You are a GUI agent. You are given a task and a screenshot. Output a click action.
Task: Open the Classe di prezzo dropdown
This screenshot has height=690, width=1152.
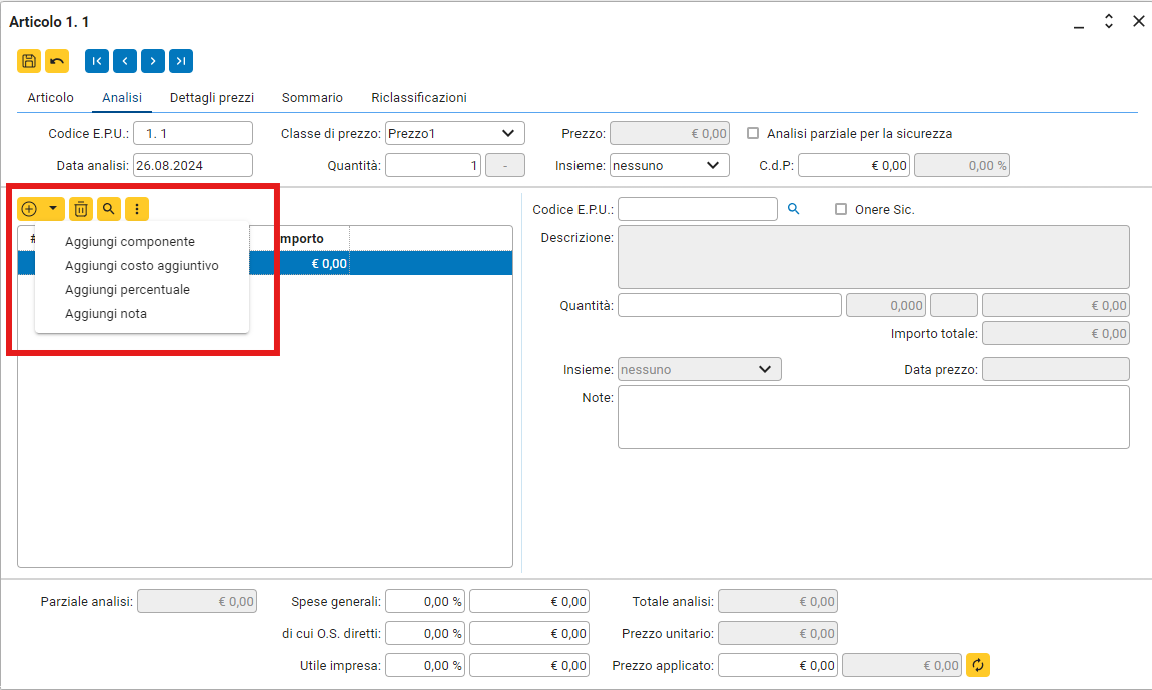455,133
